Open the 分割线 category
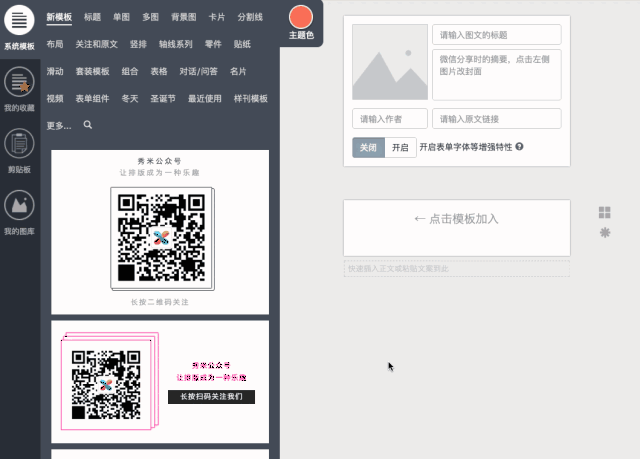The width and height of the screenshot is (640, 459). pos(250,17)
